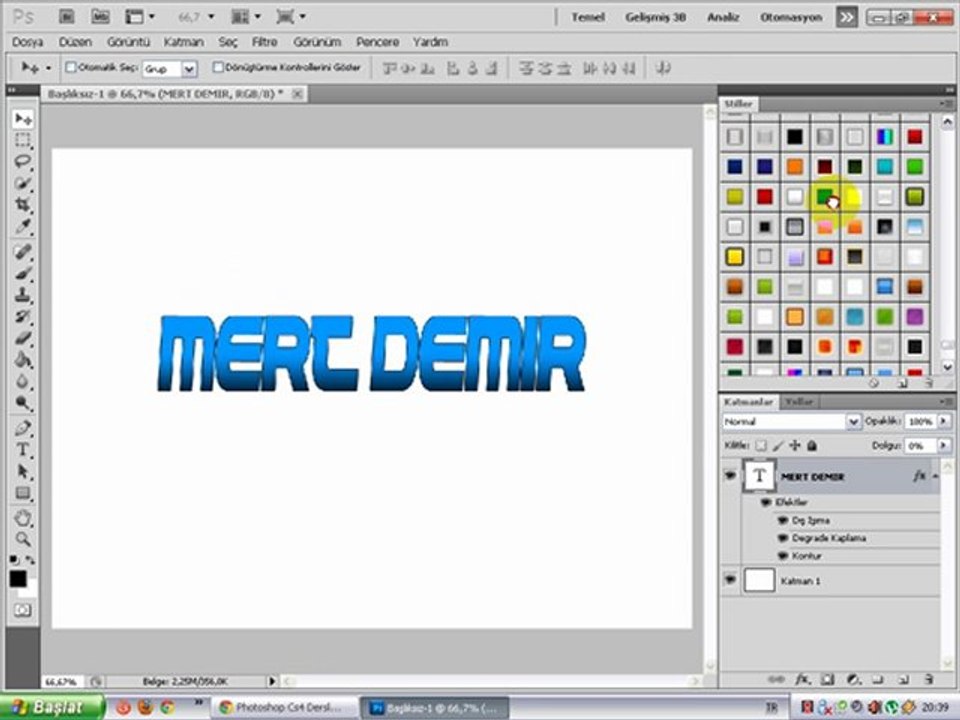
Task: Open the Düzen menu
Action: pos(75,42)
